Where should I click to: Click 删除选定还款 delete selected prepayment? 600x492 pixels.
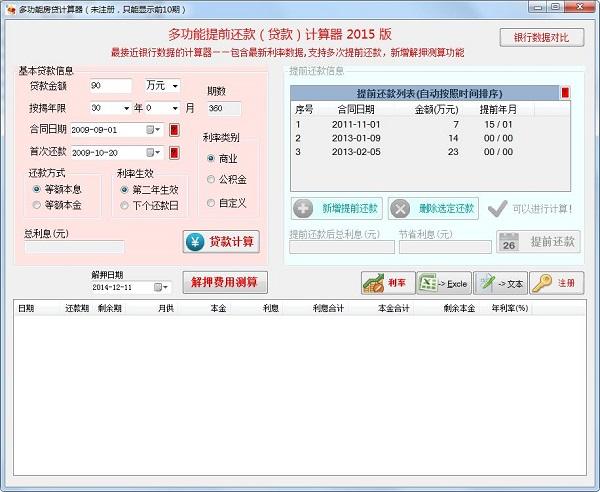click(x=433, y=208)
